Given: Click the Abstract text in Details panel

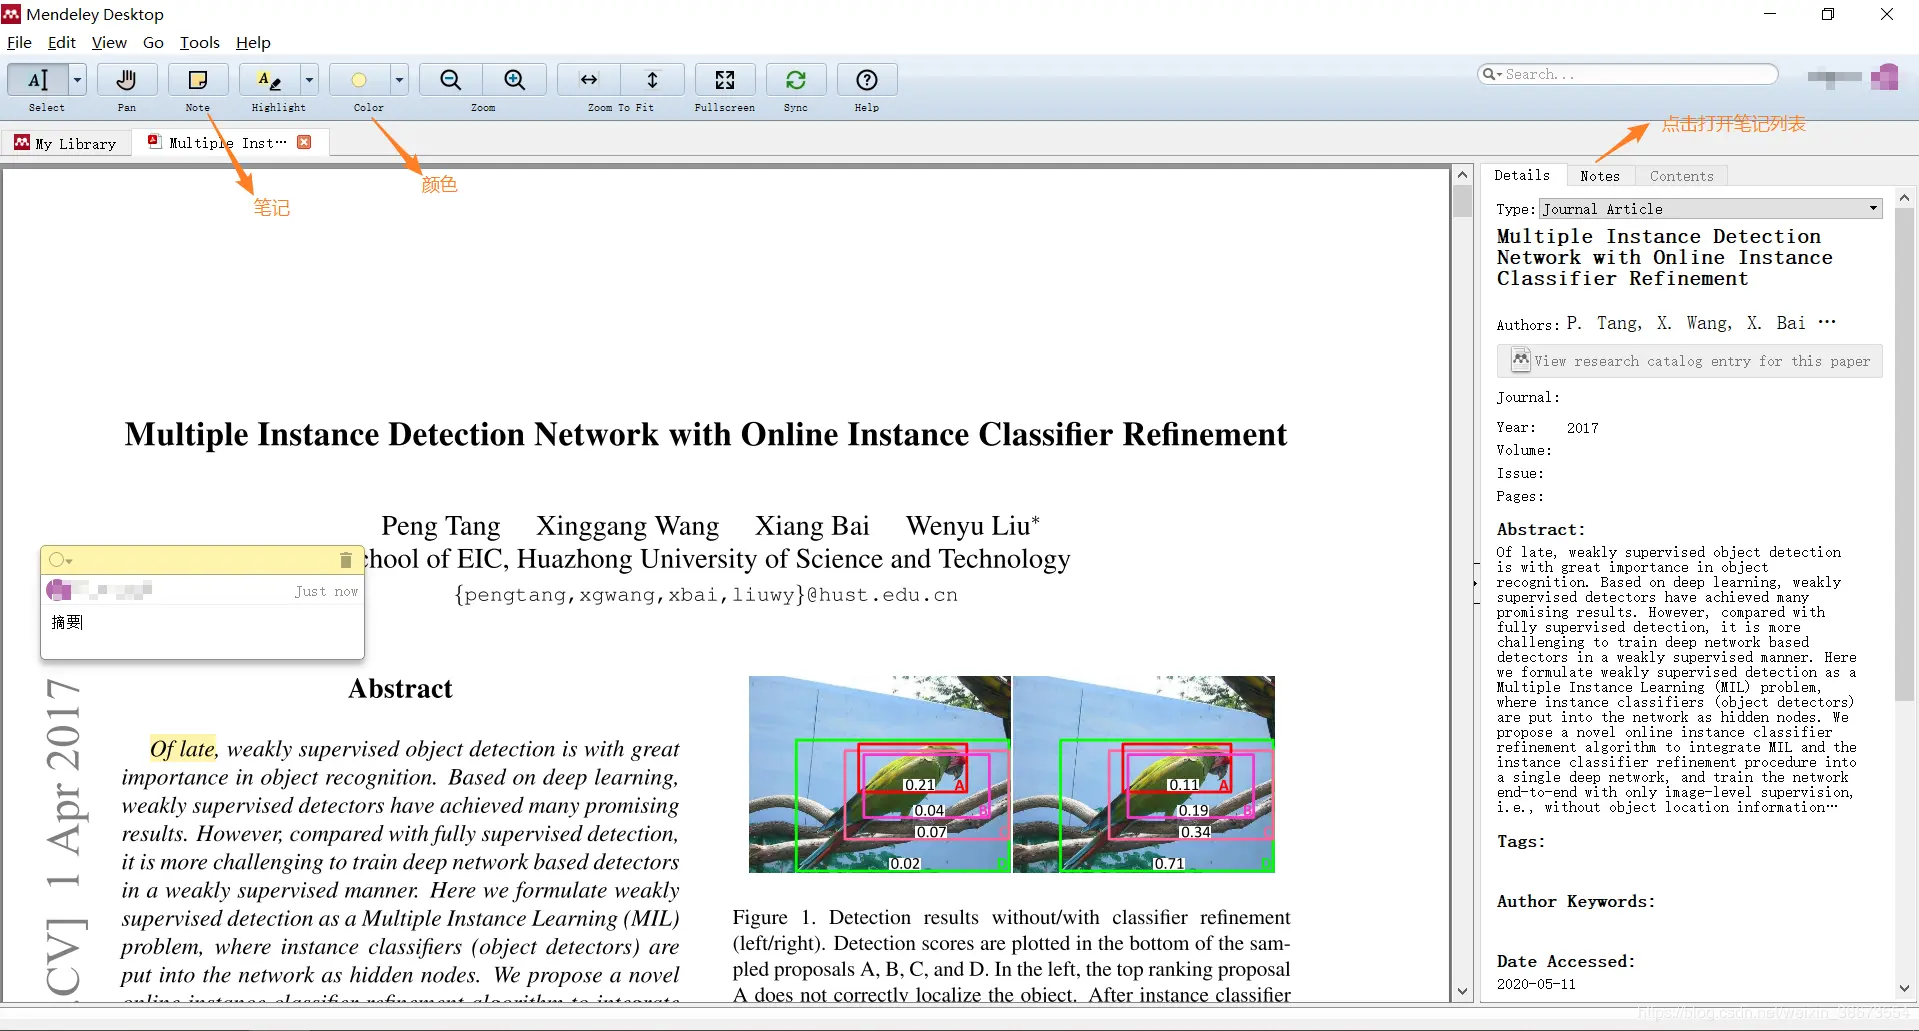Looking at the screenshot, I should 1676,680.
